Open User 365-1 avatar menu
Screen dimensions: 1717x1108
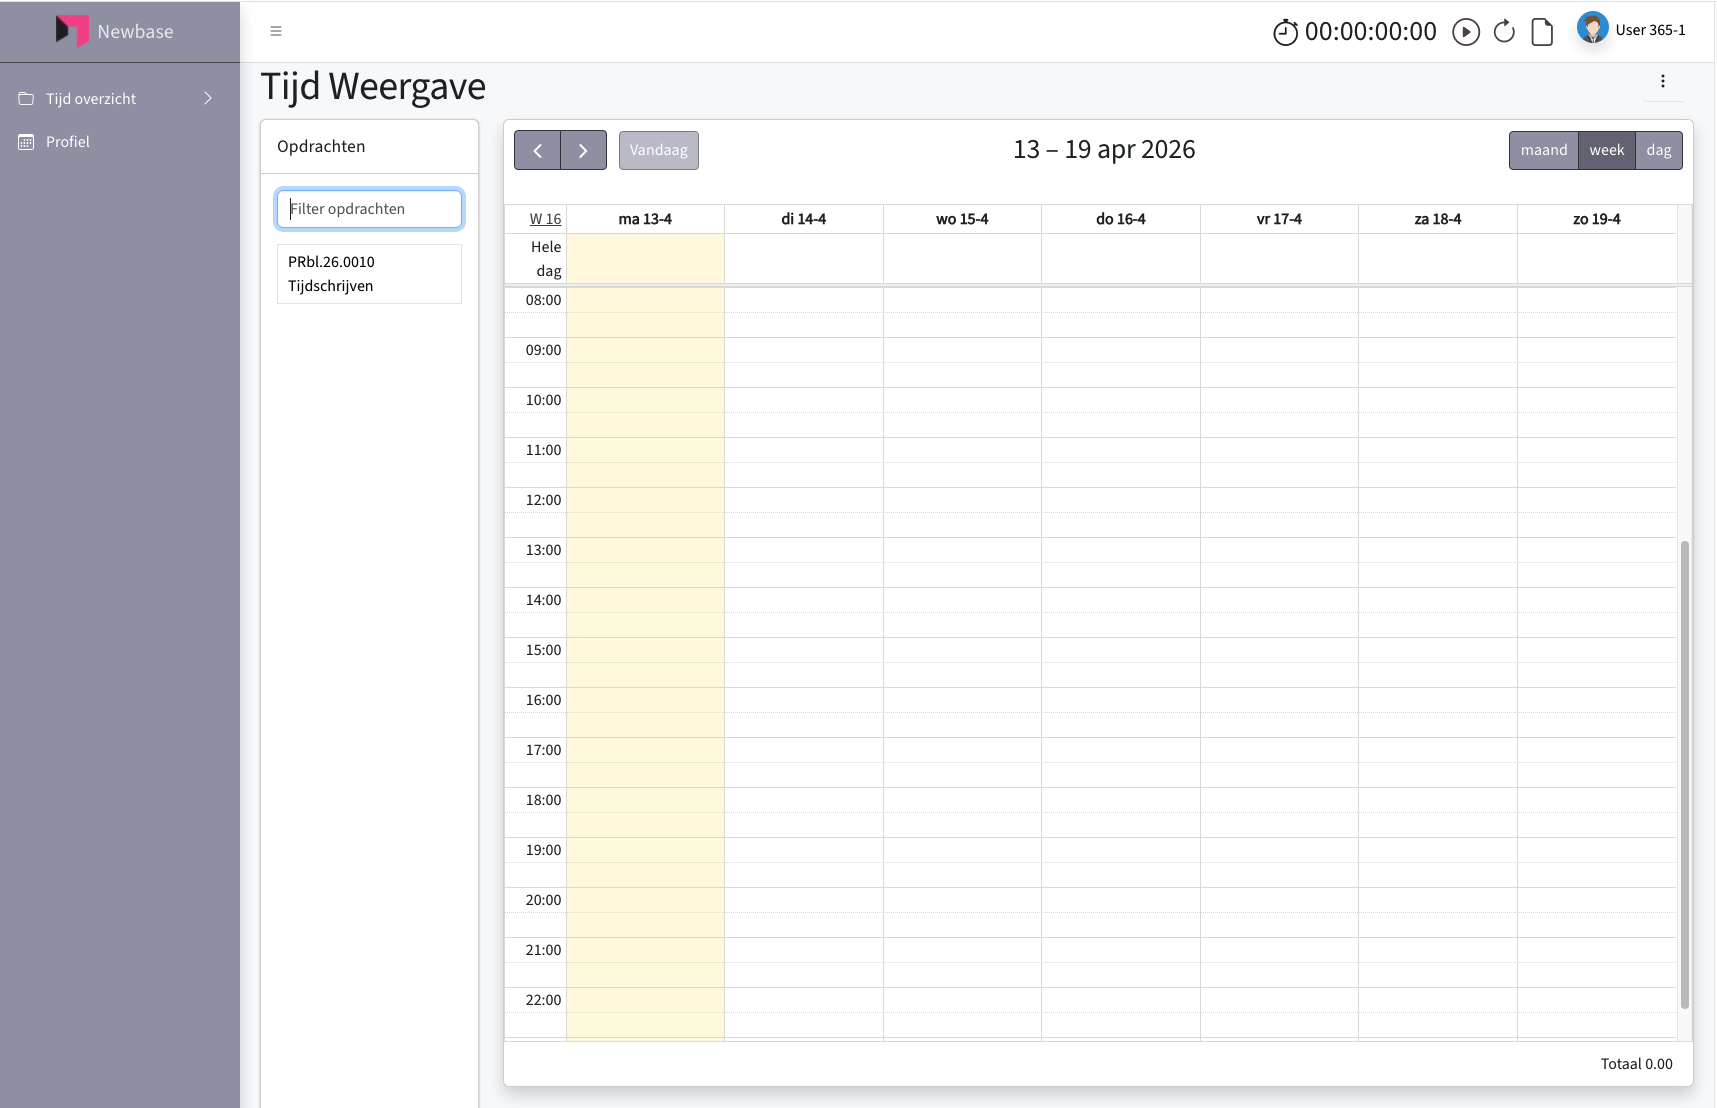[x=1592, y=28]
